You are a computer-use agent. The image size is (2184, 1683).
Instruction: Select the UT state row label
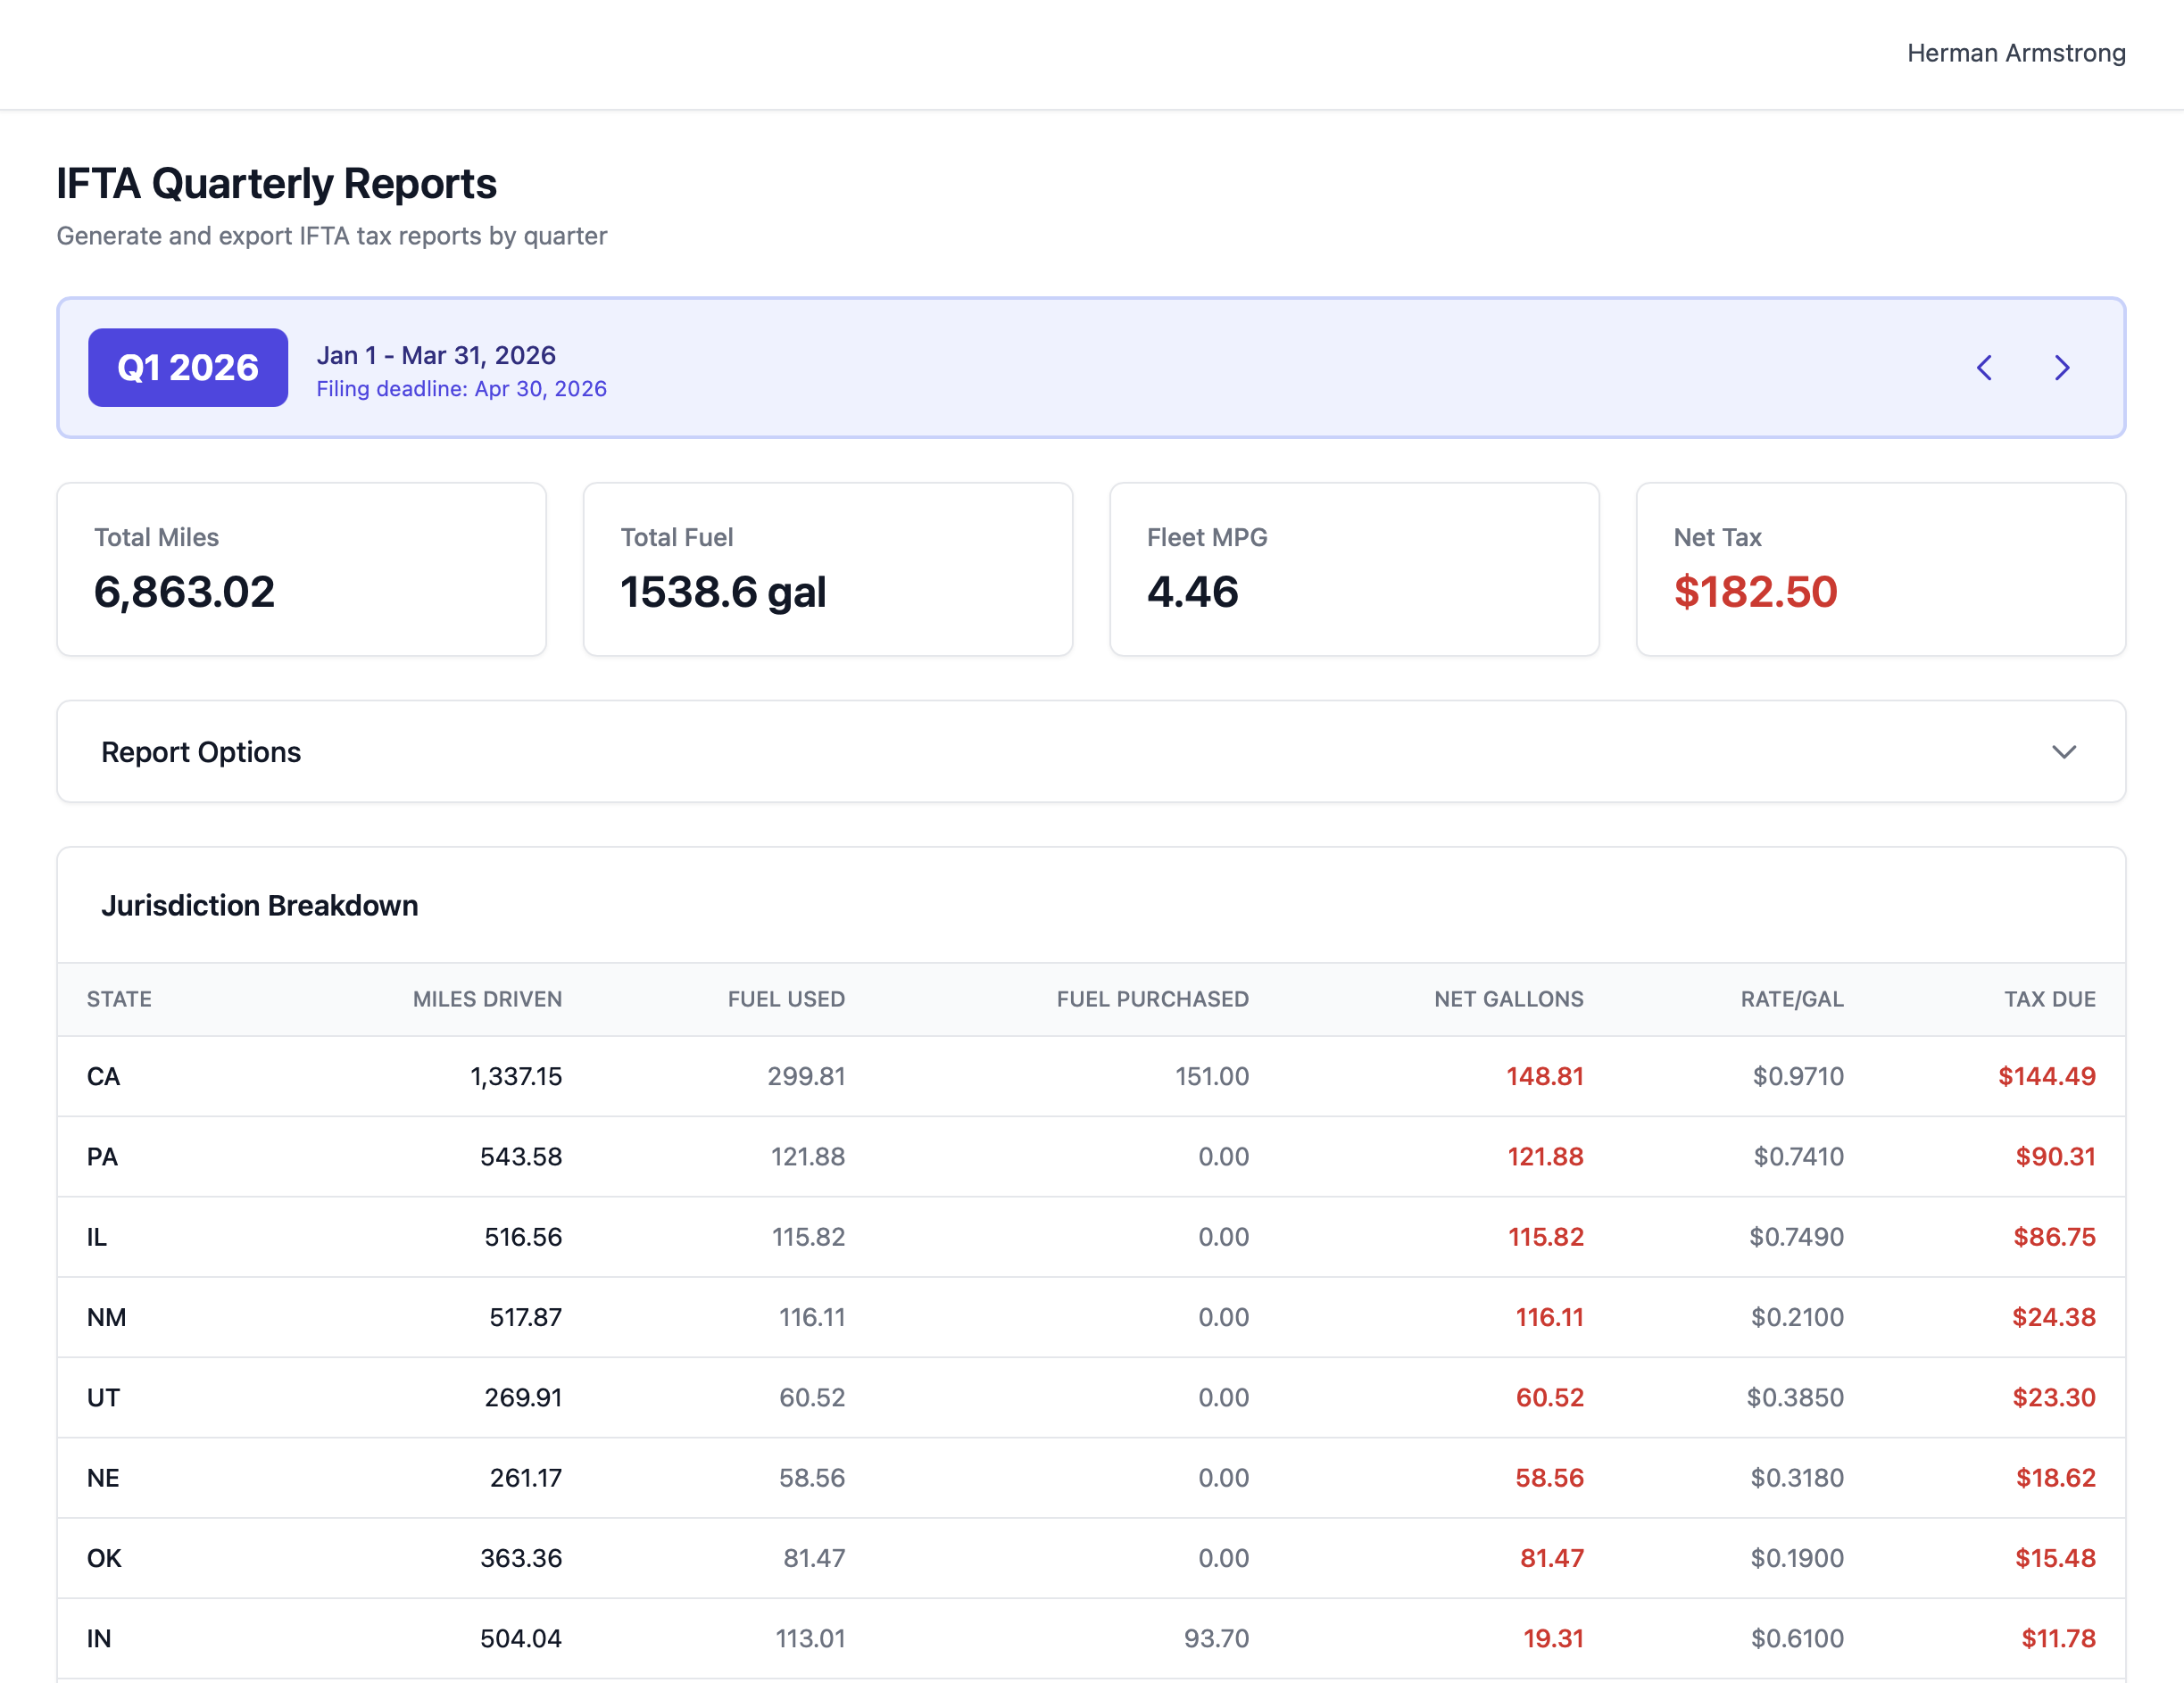point(103,1398)
